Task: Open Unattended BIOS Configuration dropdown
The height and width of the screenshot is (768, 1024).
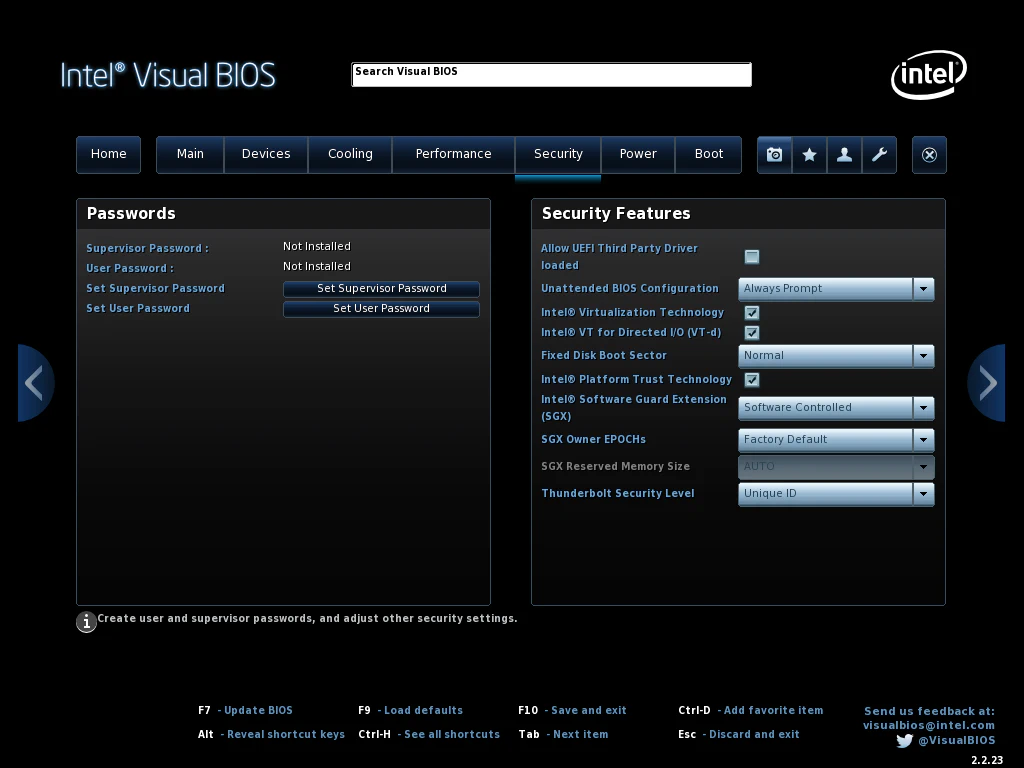Action: click(836, 289)
